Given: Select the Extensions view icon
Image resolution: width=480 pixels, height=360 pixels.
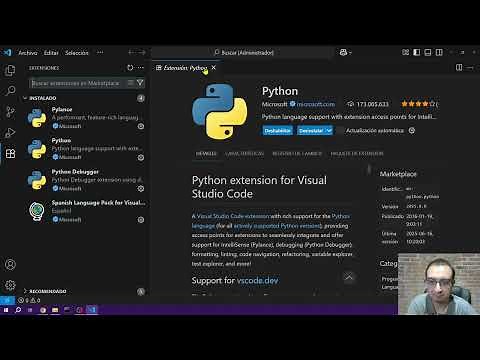Looking at the screenshot, I should (10, 154).
